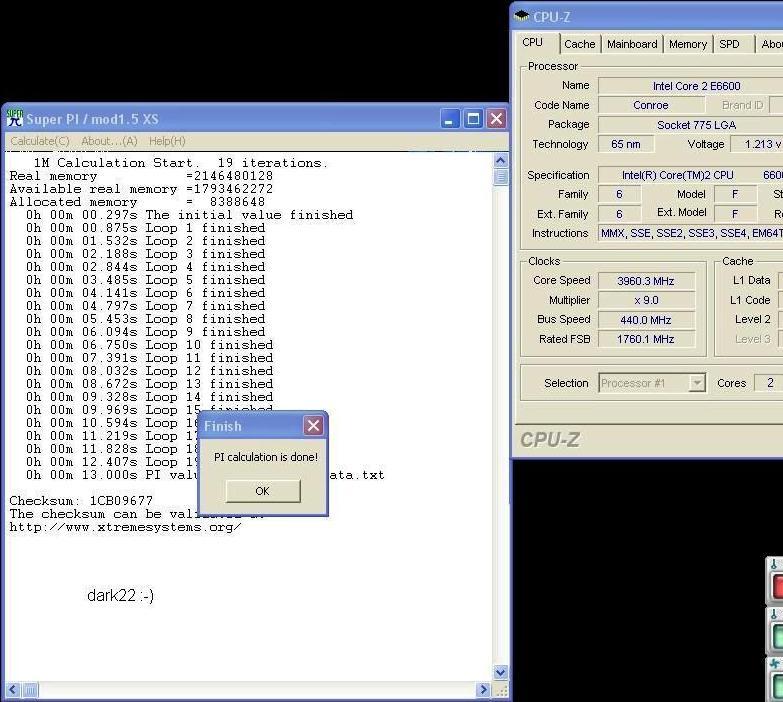Click the 'Loop 1 finished' row
Screen dimensions: 783x702
[146, 228]
